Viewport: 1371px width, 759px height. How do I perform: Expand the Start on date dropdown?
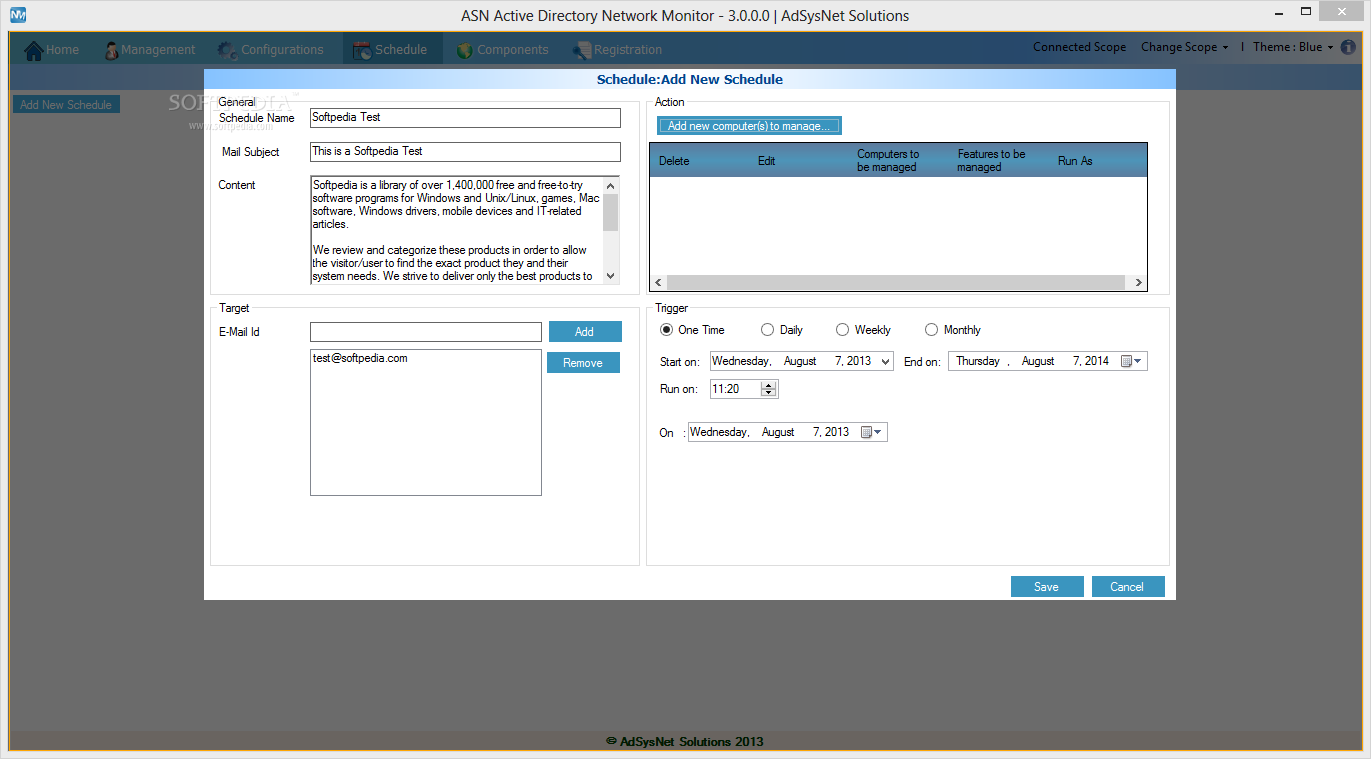pyautogui.click(x=884, y=361)
